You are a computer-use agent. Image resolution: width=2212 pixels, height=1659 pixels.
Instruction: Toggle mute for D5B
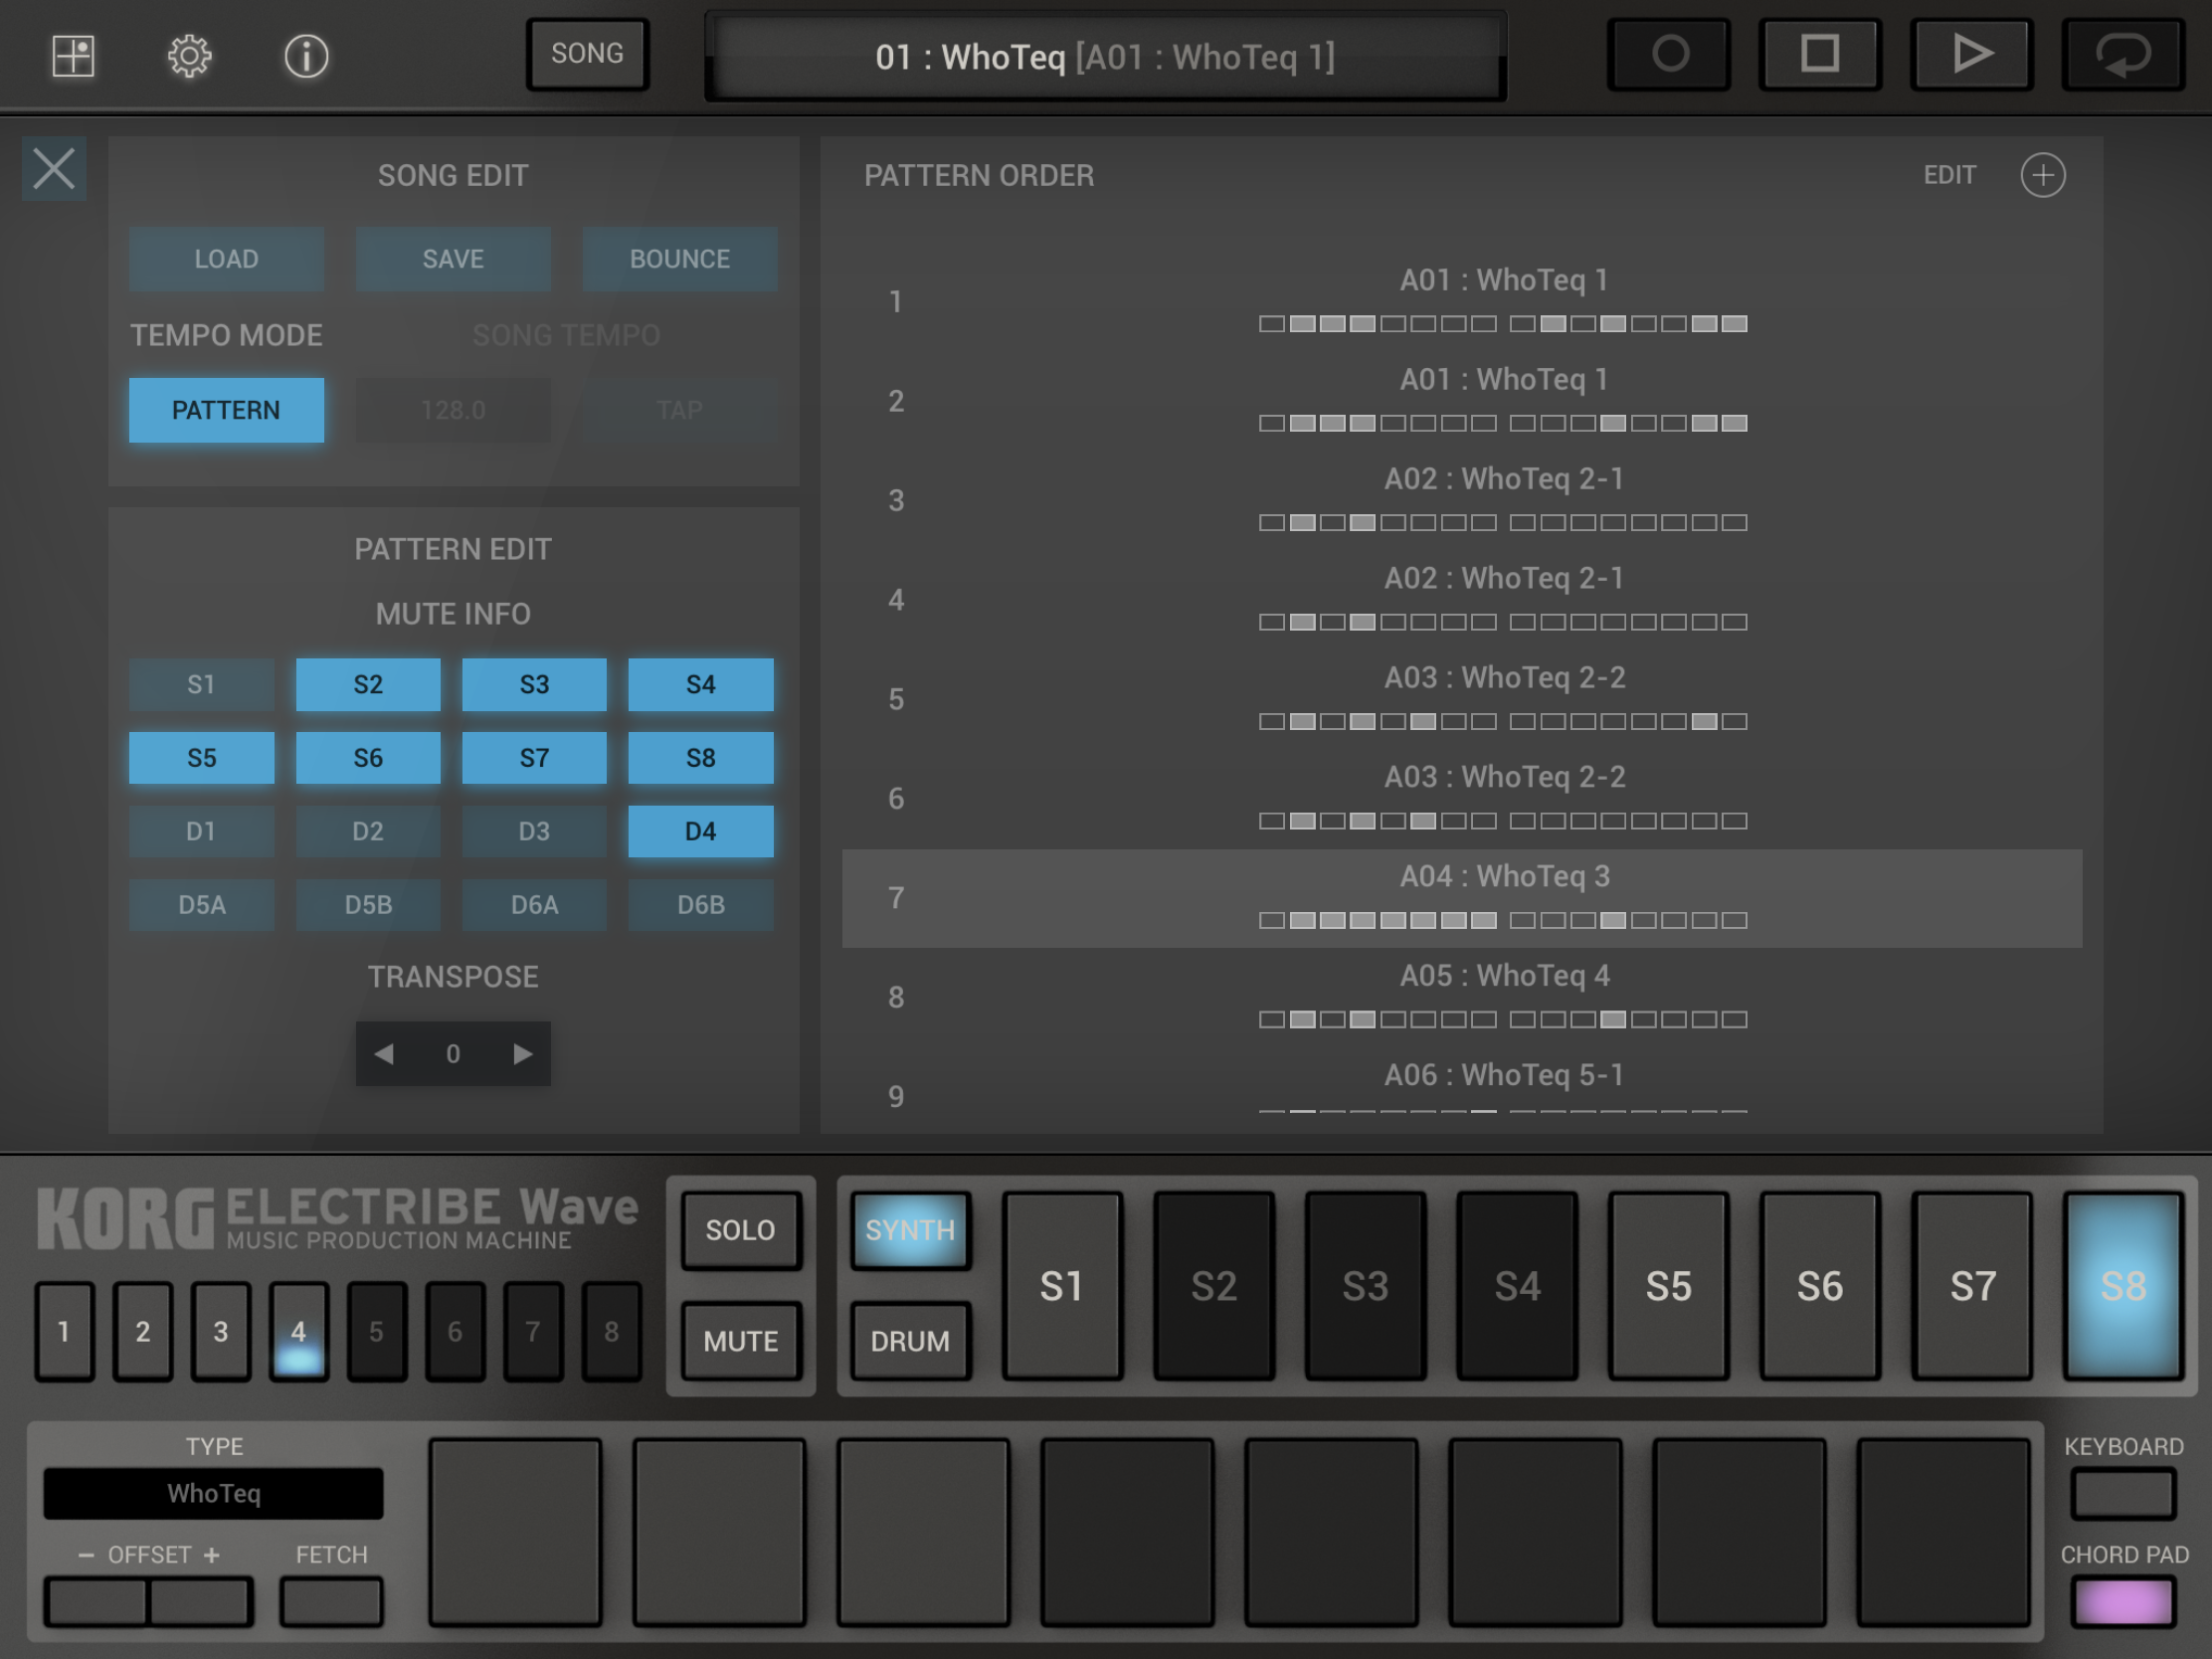point(368,905)
